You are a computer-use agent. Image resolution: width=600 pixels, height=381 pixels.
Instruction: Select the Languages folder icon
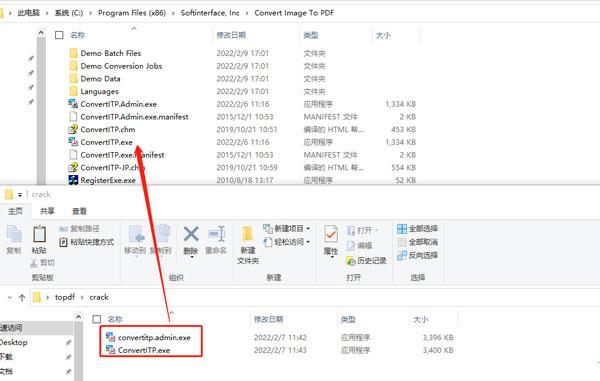pyautogui.click(x=73, y=91)
